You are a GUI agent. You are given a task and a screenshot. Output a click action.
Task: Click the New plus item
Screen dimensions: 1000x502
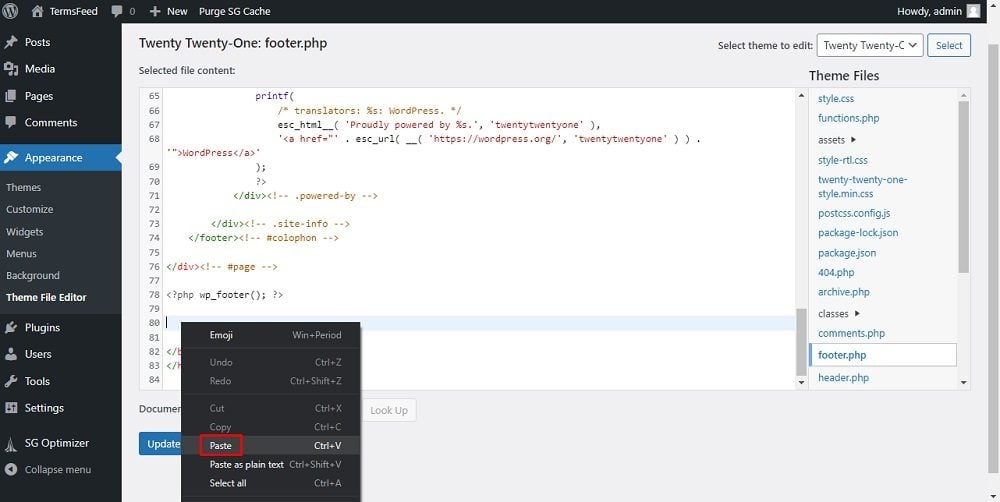(x=168, y=11)
